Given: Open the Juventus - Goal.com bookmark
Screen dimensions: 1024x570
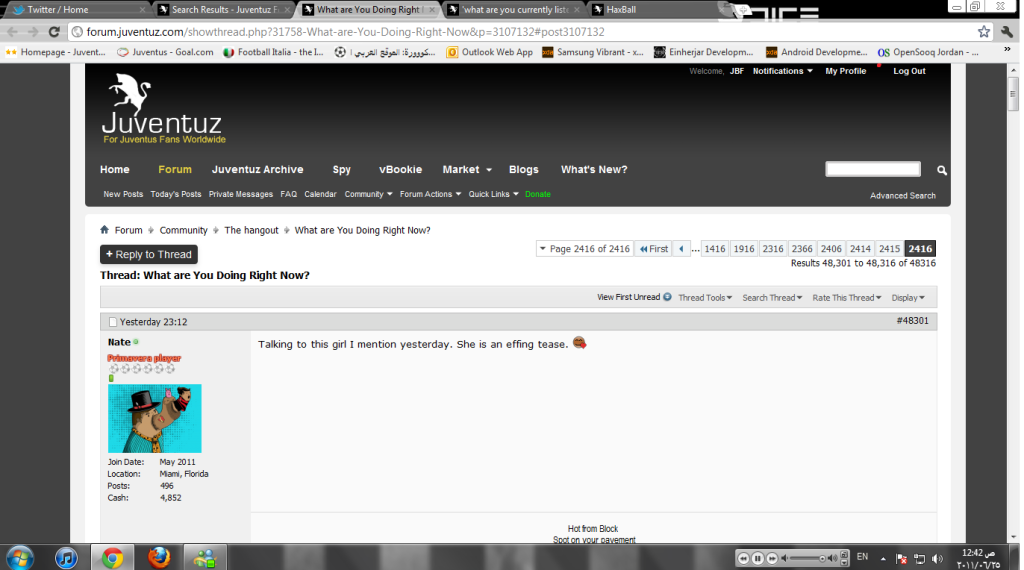Looking at the screenshot, I should [165, 52].
